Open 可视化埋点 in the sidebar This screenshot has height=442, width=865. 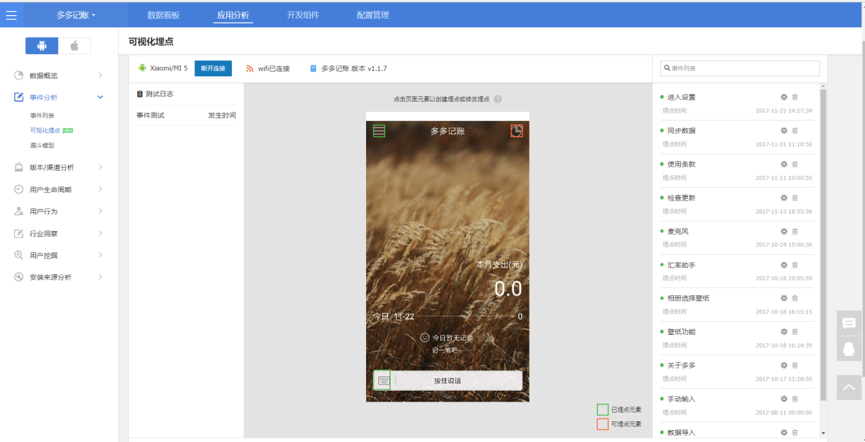coord(45,130)
